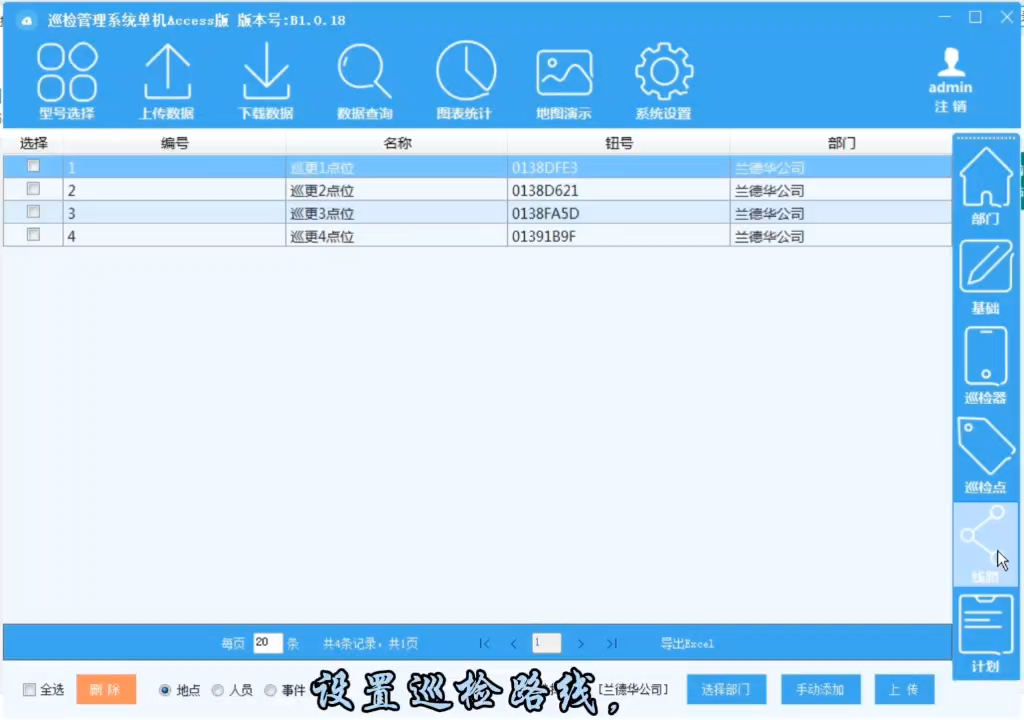The image size is (1024, 720).
Task: Go to previous page in pager
Action: click(x=514, y=644)
